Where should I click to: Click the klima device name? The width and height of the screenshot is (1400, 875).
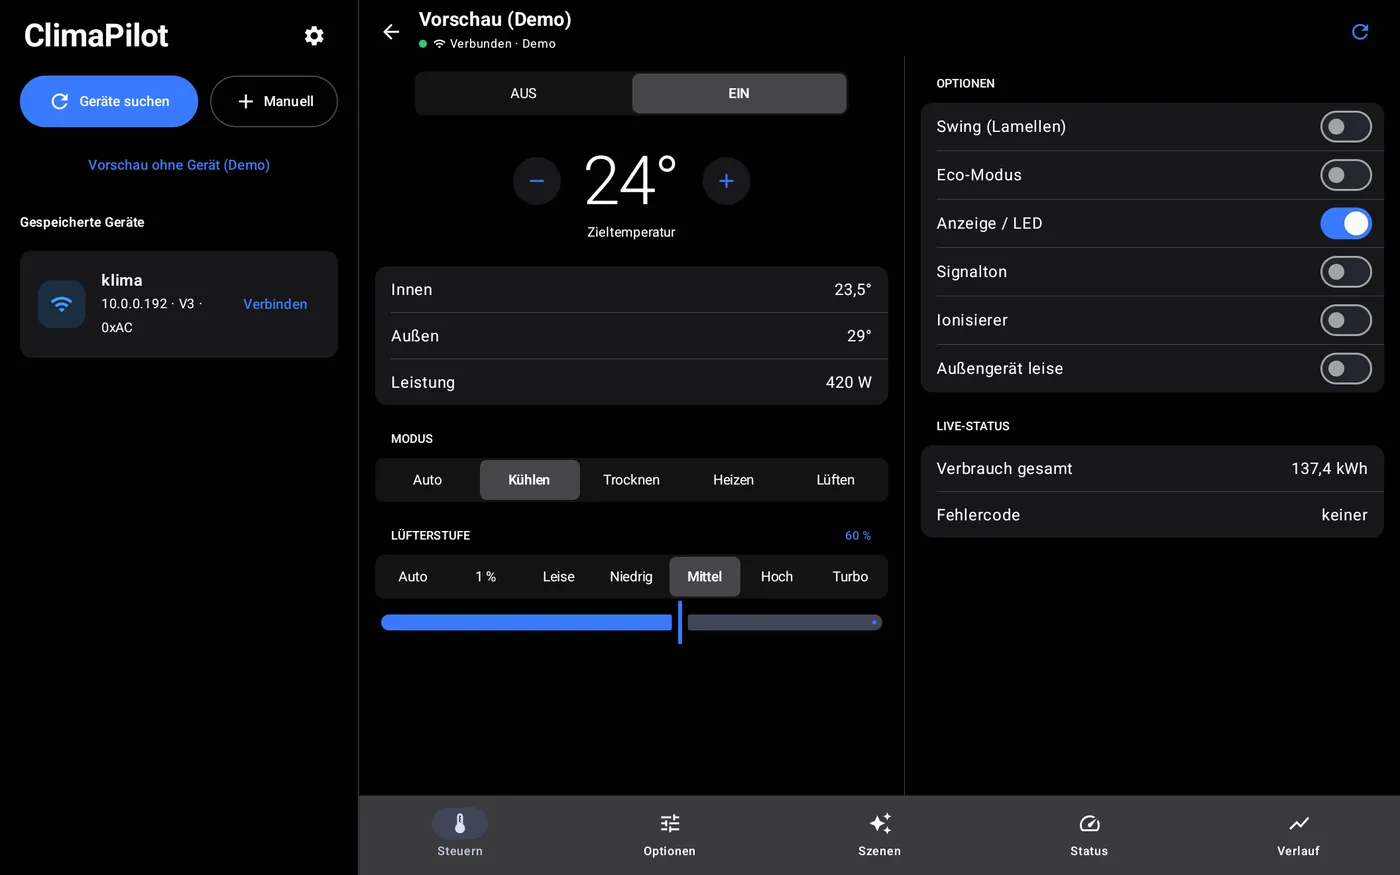[122, 280]
